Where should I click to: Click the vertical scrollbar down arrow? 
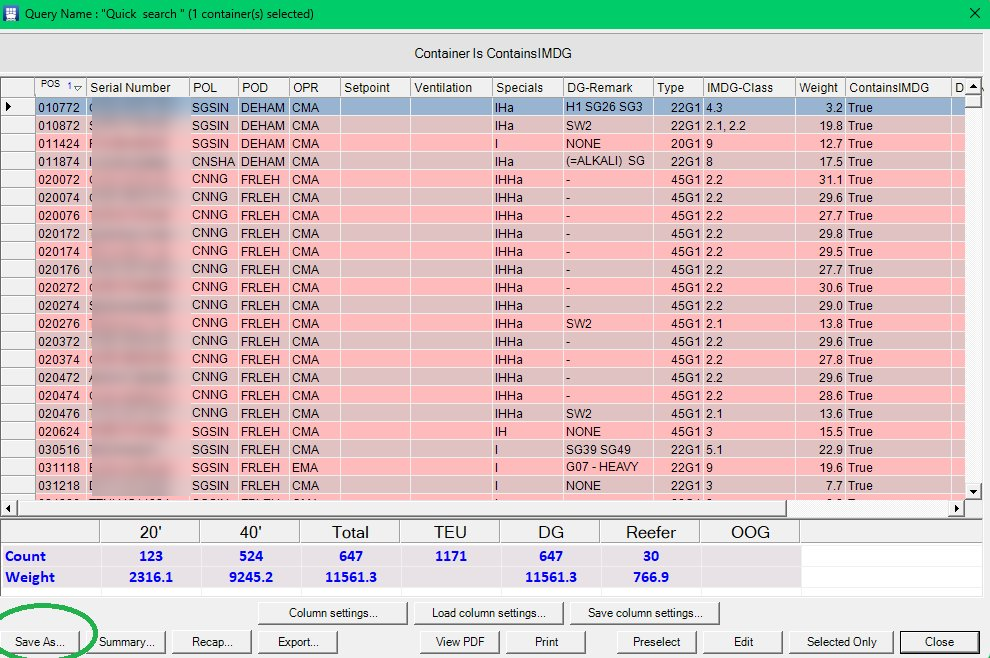(x=973, y=491)
